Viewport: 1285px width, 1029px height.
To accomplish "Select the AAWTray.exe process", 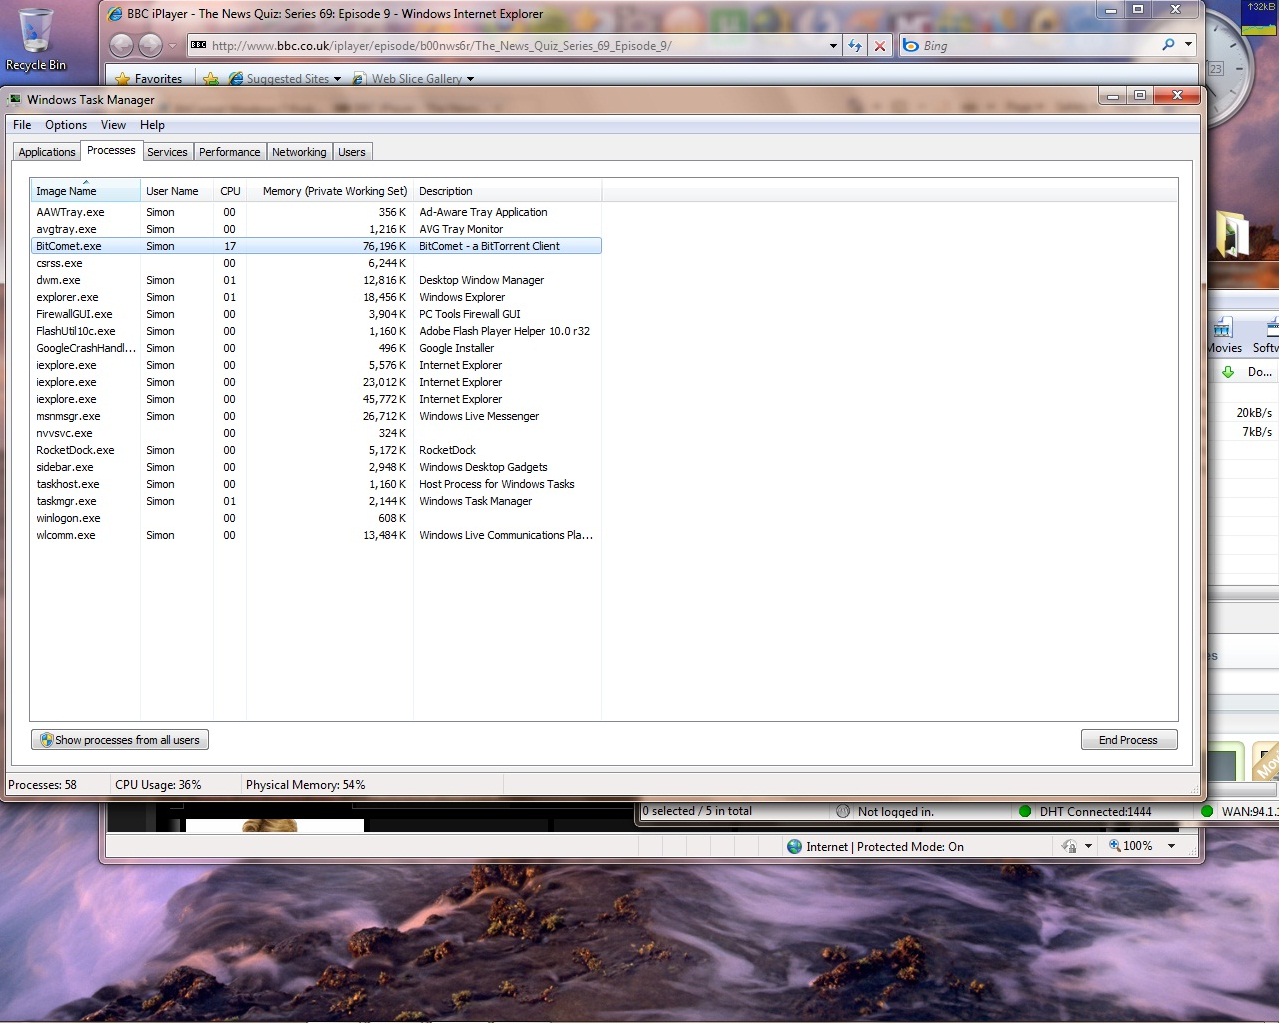I will pyautogui.click(x=316, y=212).
